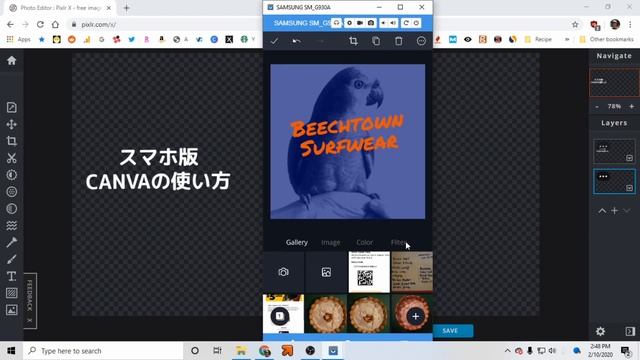Viewport: 640px width, 360px height.
Task: Start device video recording icon
Action: tap(360, 23)
